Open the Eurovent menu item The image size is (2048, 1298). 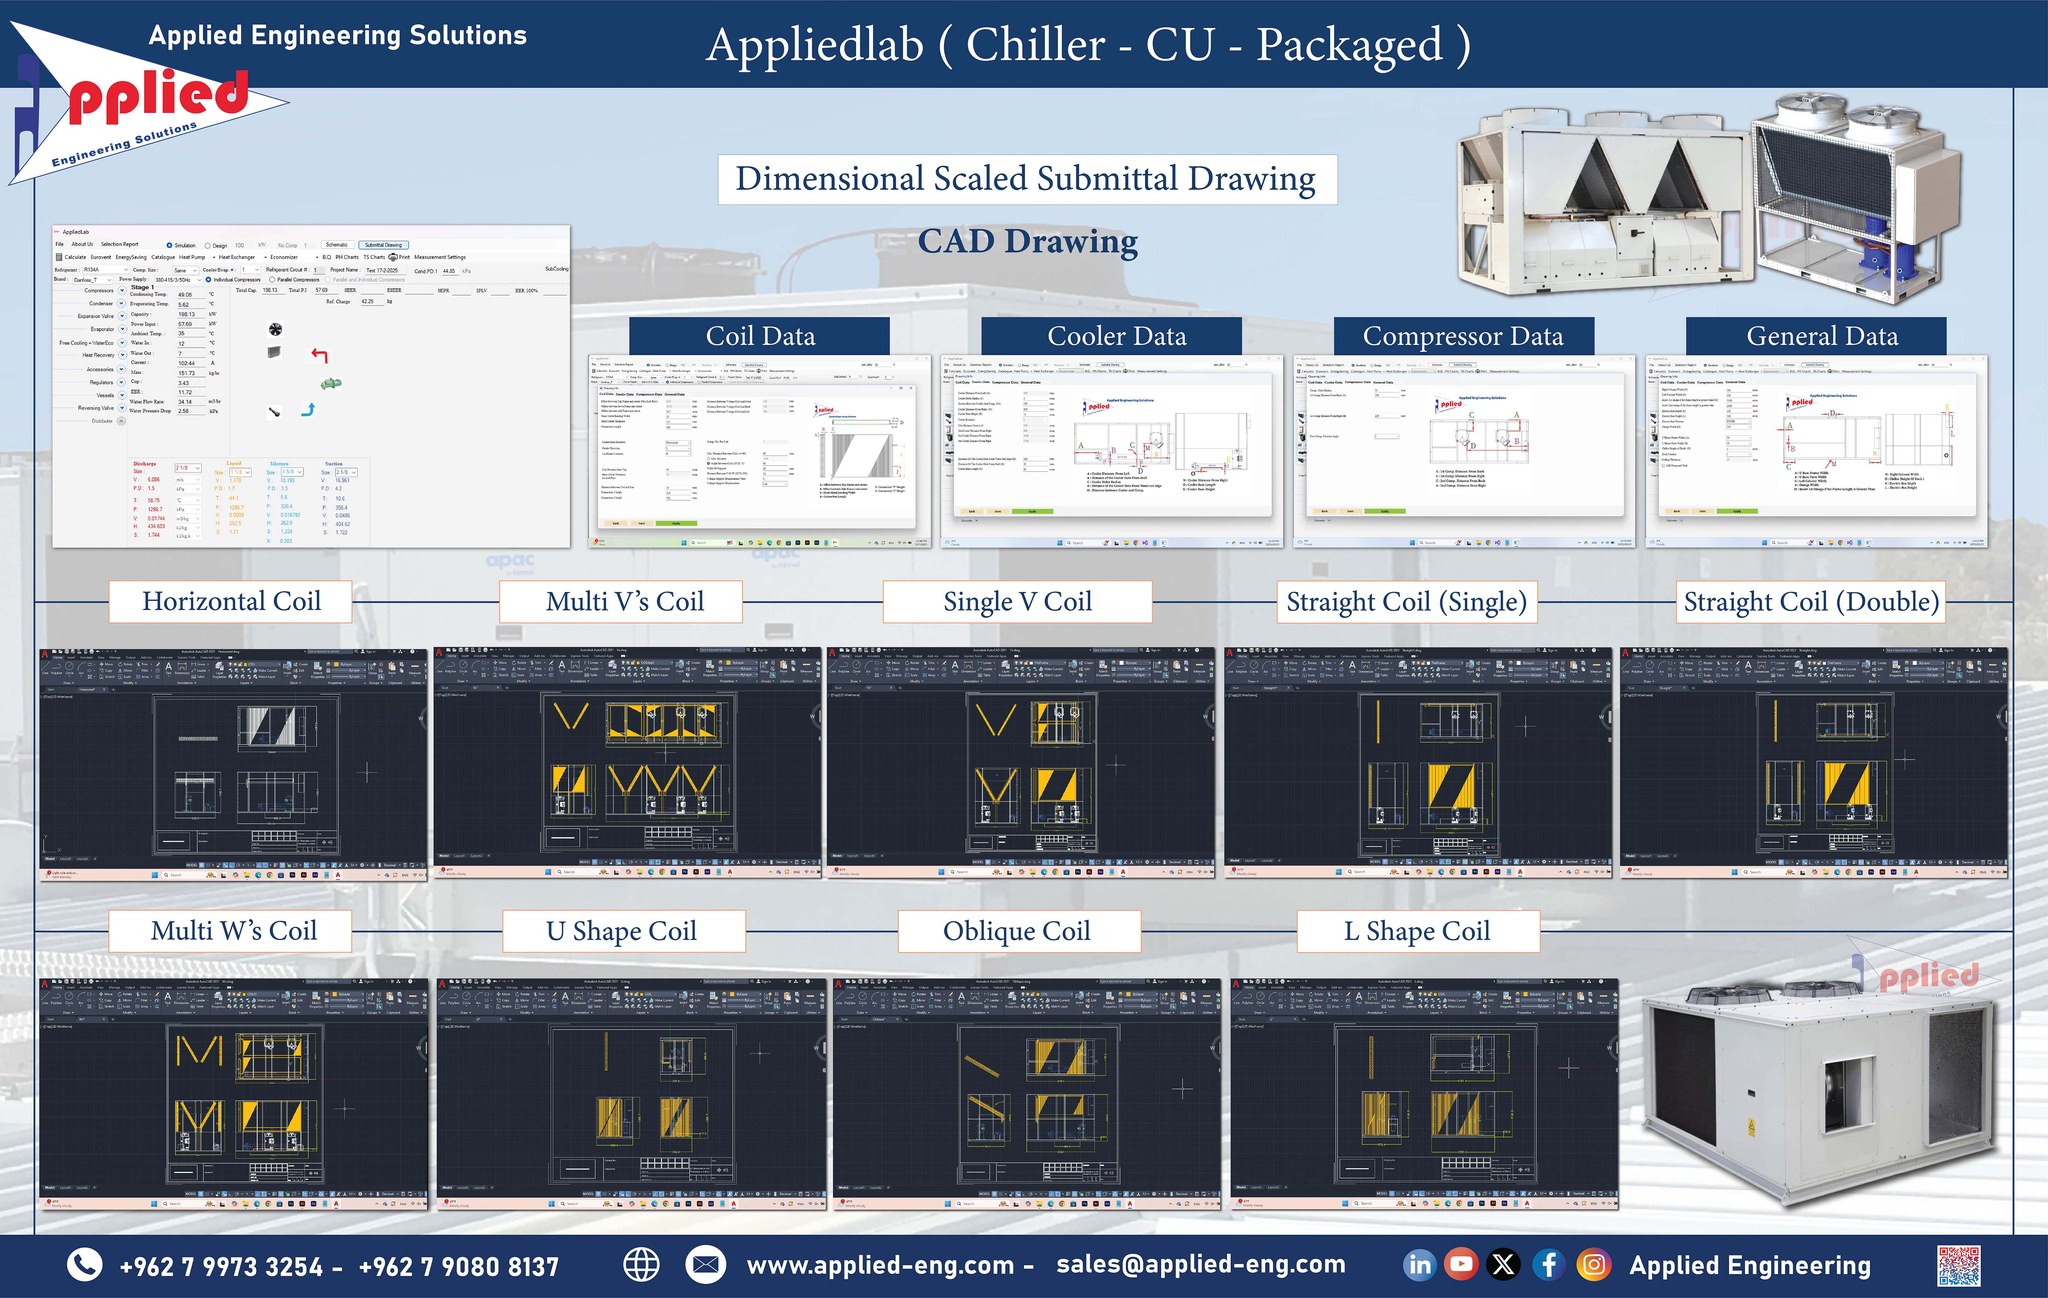[101, 257]
